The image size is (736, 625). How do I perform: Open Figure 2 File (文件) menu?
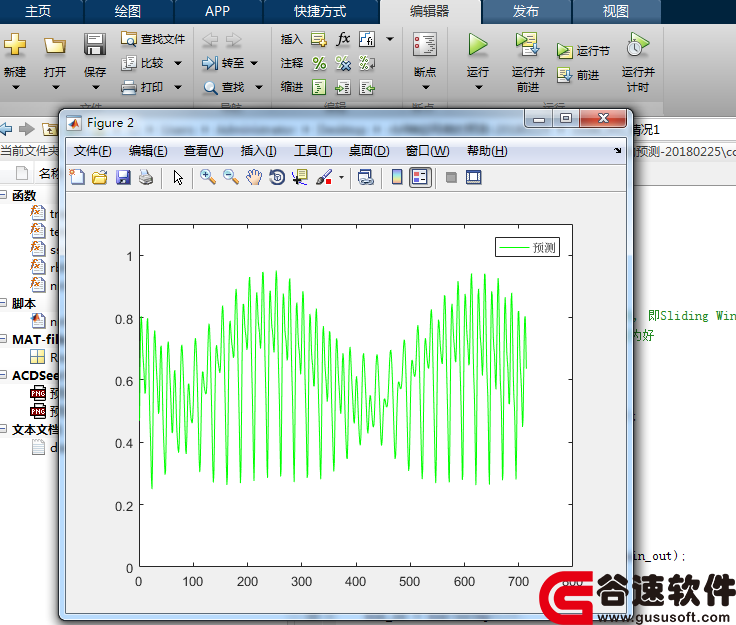pyautogui.click(x=92, y=151)
